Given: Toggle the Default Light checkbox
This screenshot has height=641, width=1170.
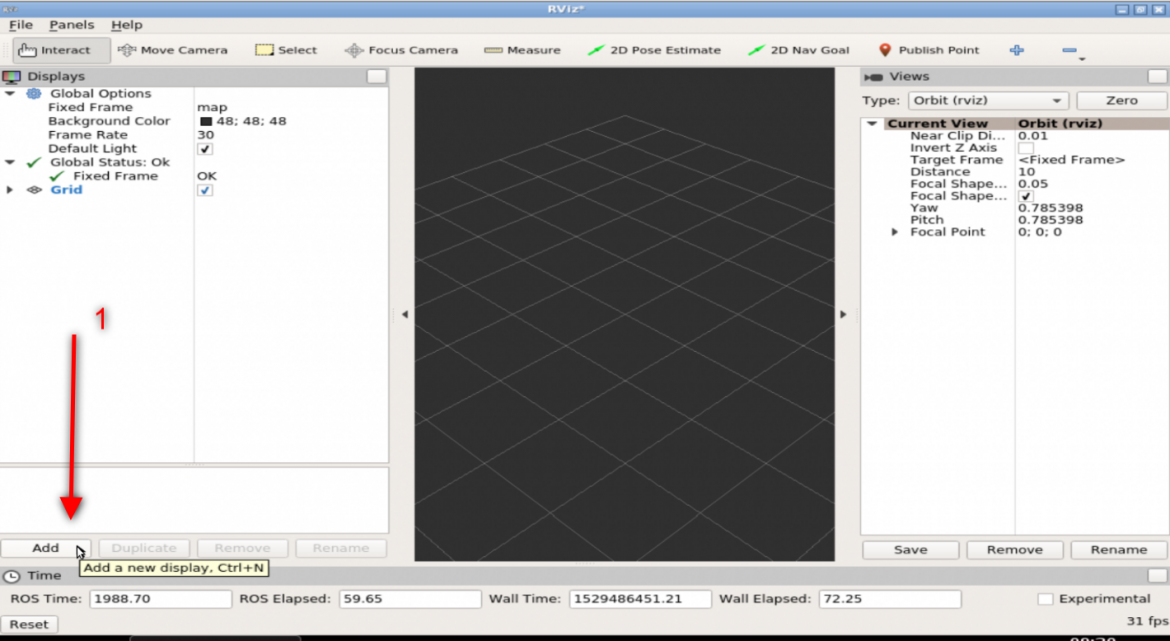Looking at the screenshot, I should pyautogui.click(x=205, y=148).
